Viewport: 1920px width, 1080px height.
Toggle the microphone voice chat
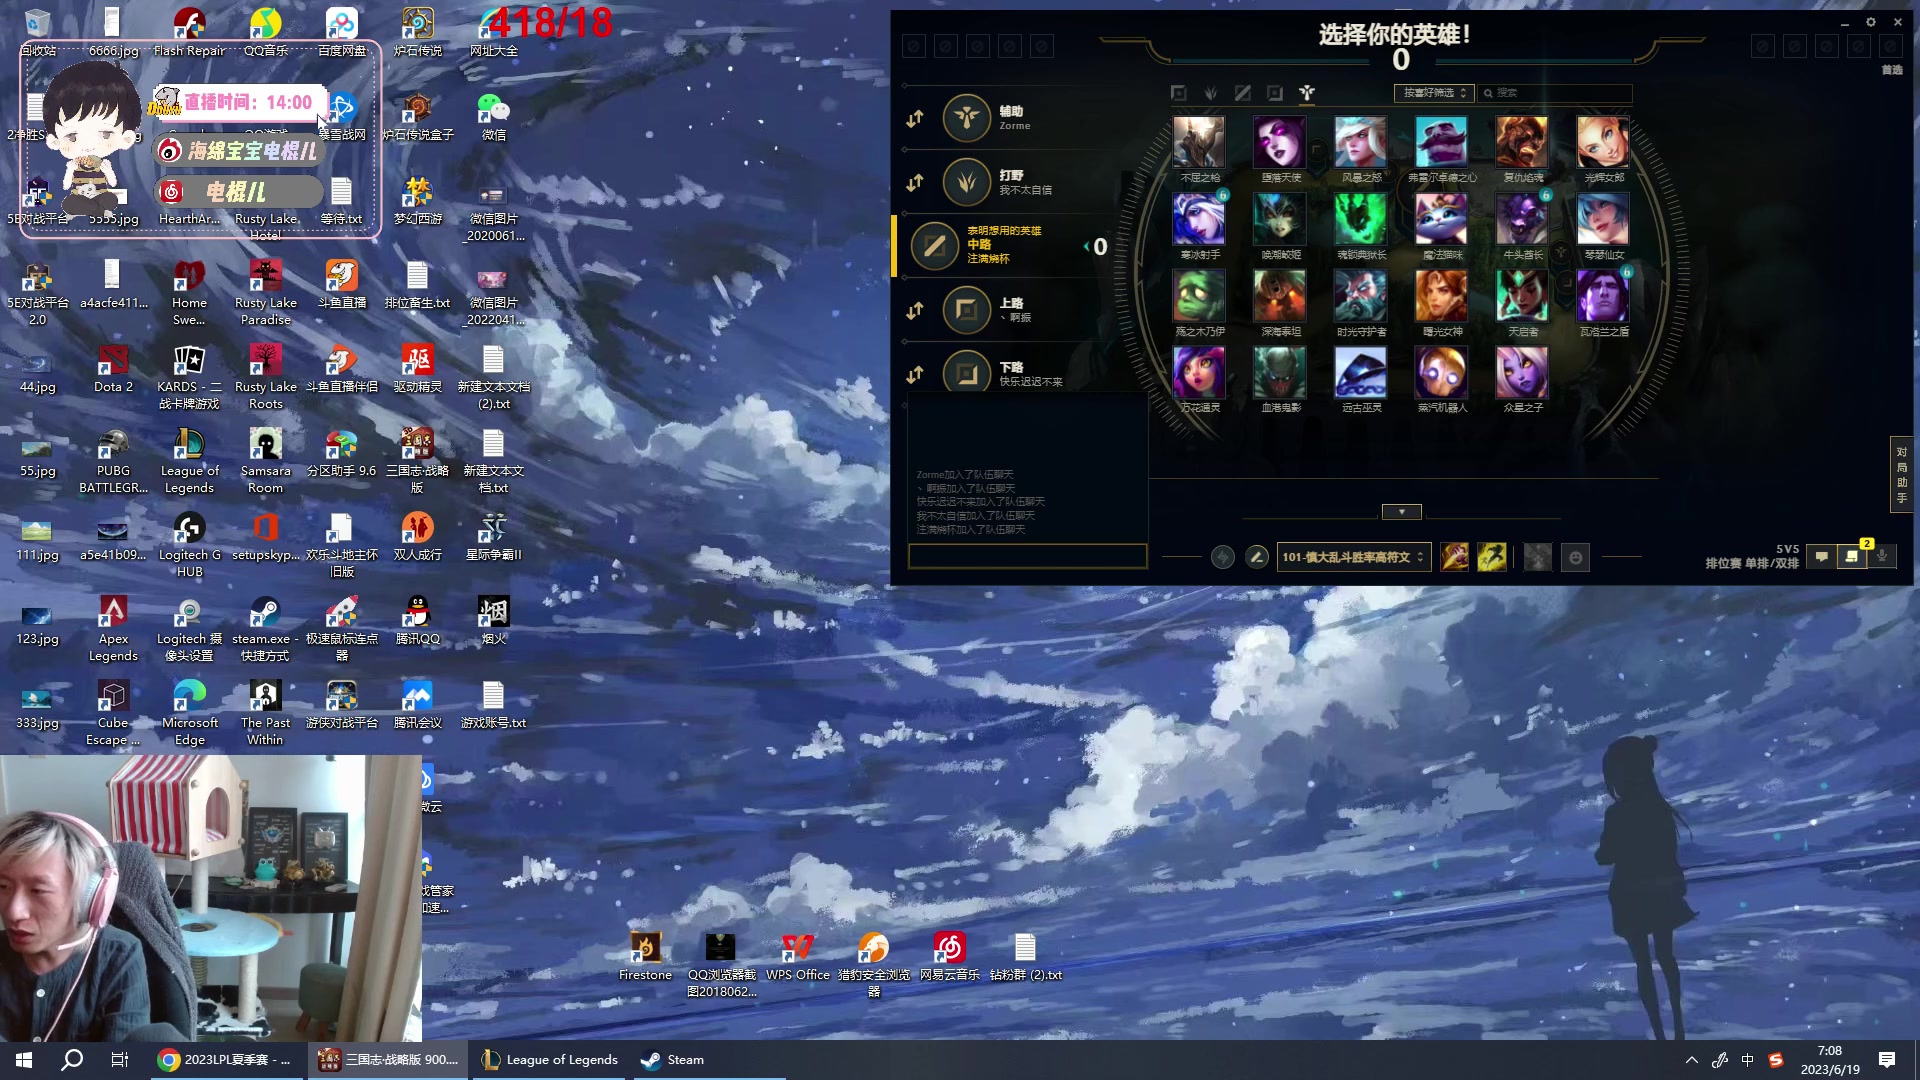1882,557
